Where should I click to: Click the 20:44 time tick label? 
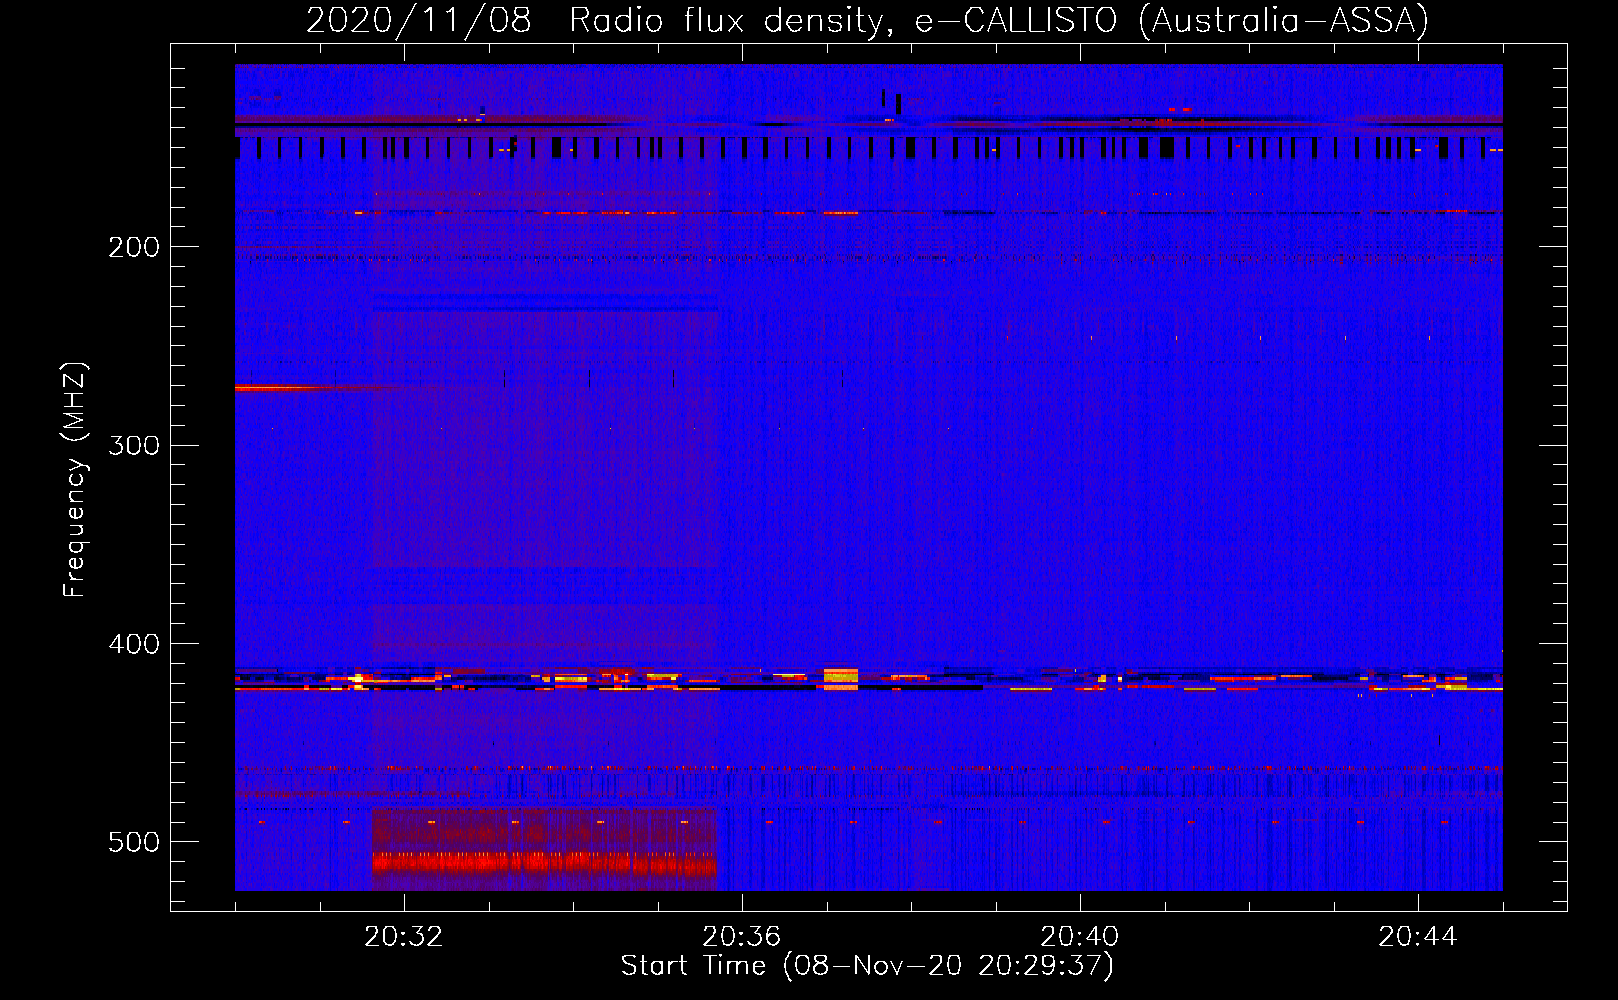coord(1418,937)
